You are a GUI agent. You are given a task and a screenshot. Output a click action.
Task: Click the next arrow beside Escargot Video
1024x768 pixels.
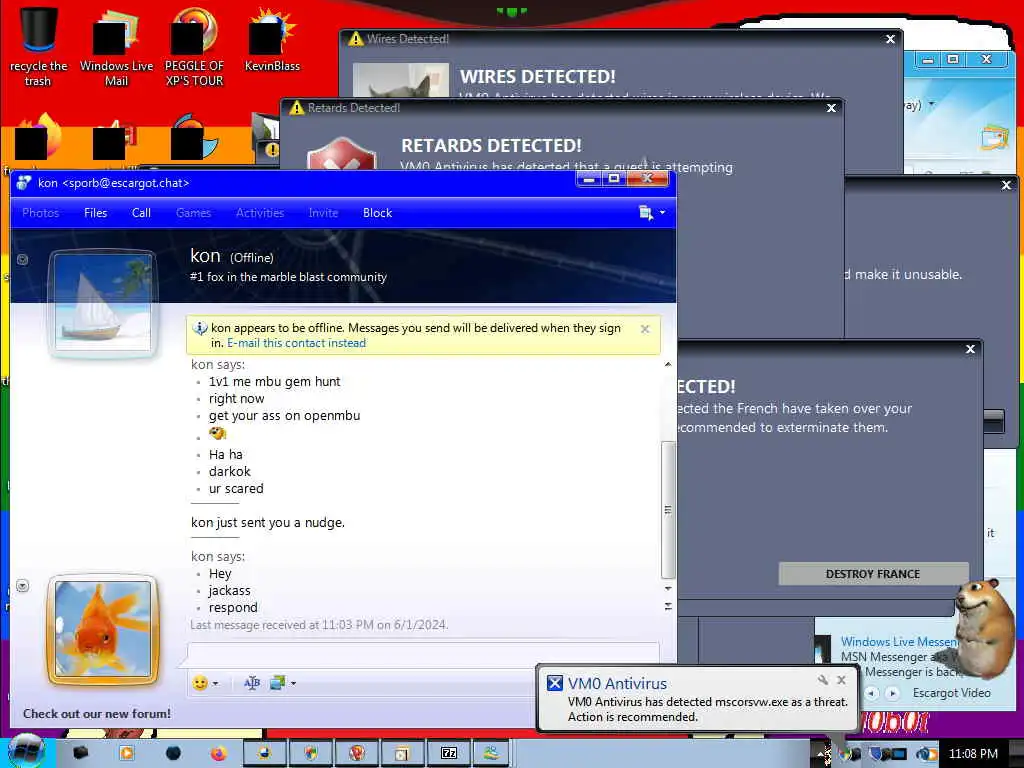892,693
